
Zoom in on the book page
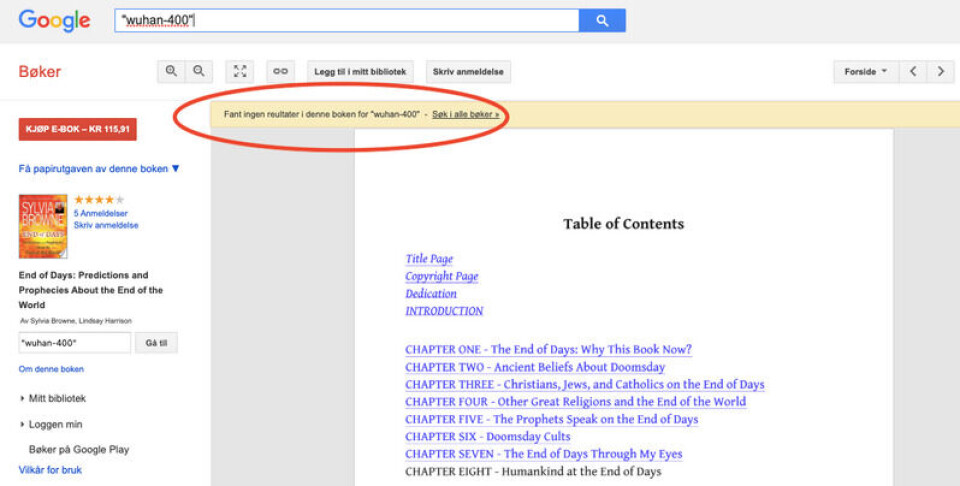click(171, 71)
